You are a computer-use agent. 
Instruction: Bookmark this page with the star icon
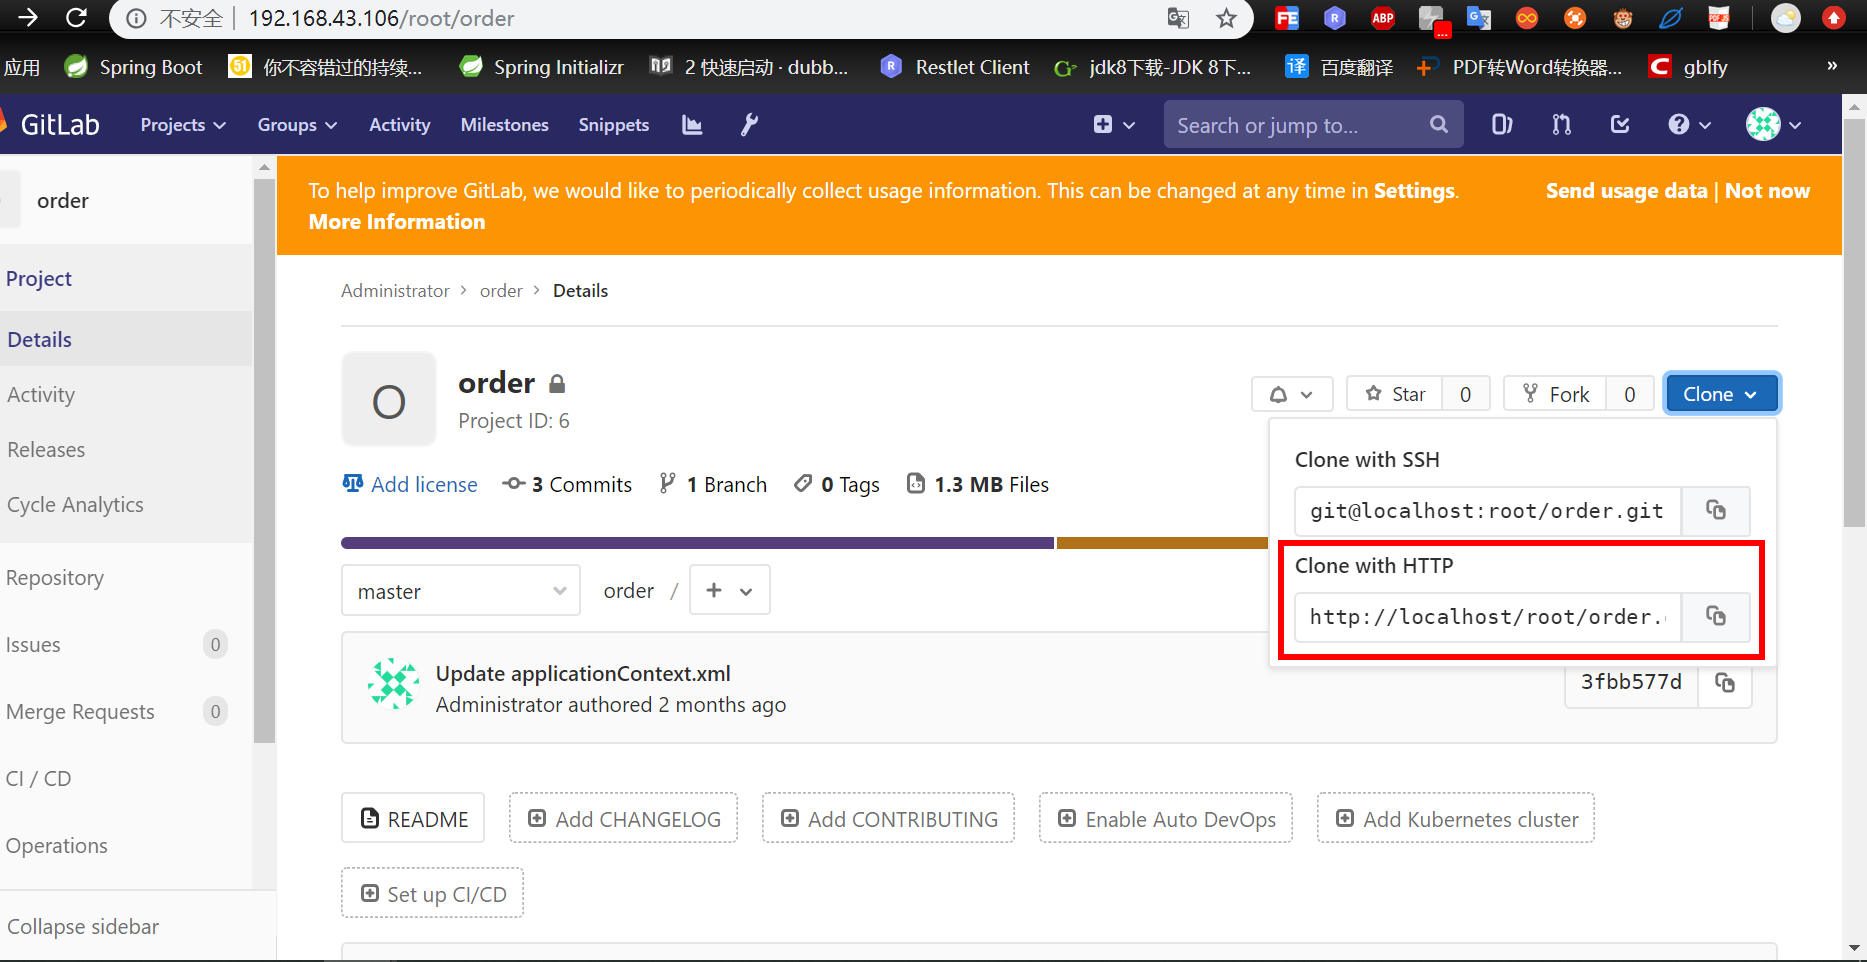(x=1226, y=18)
